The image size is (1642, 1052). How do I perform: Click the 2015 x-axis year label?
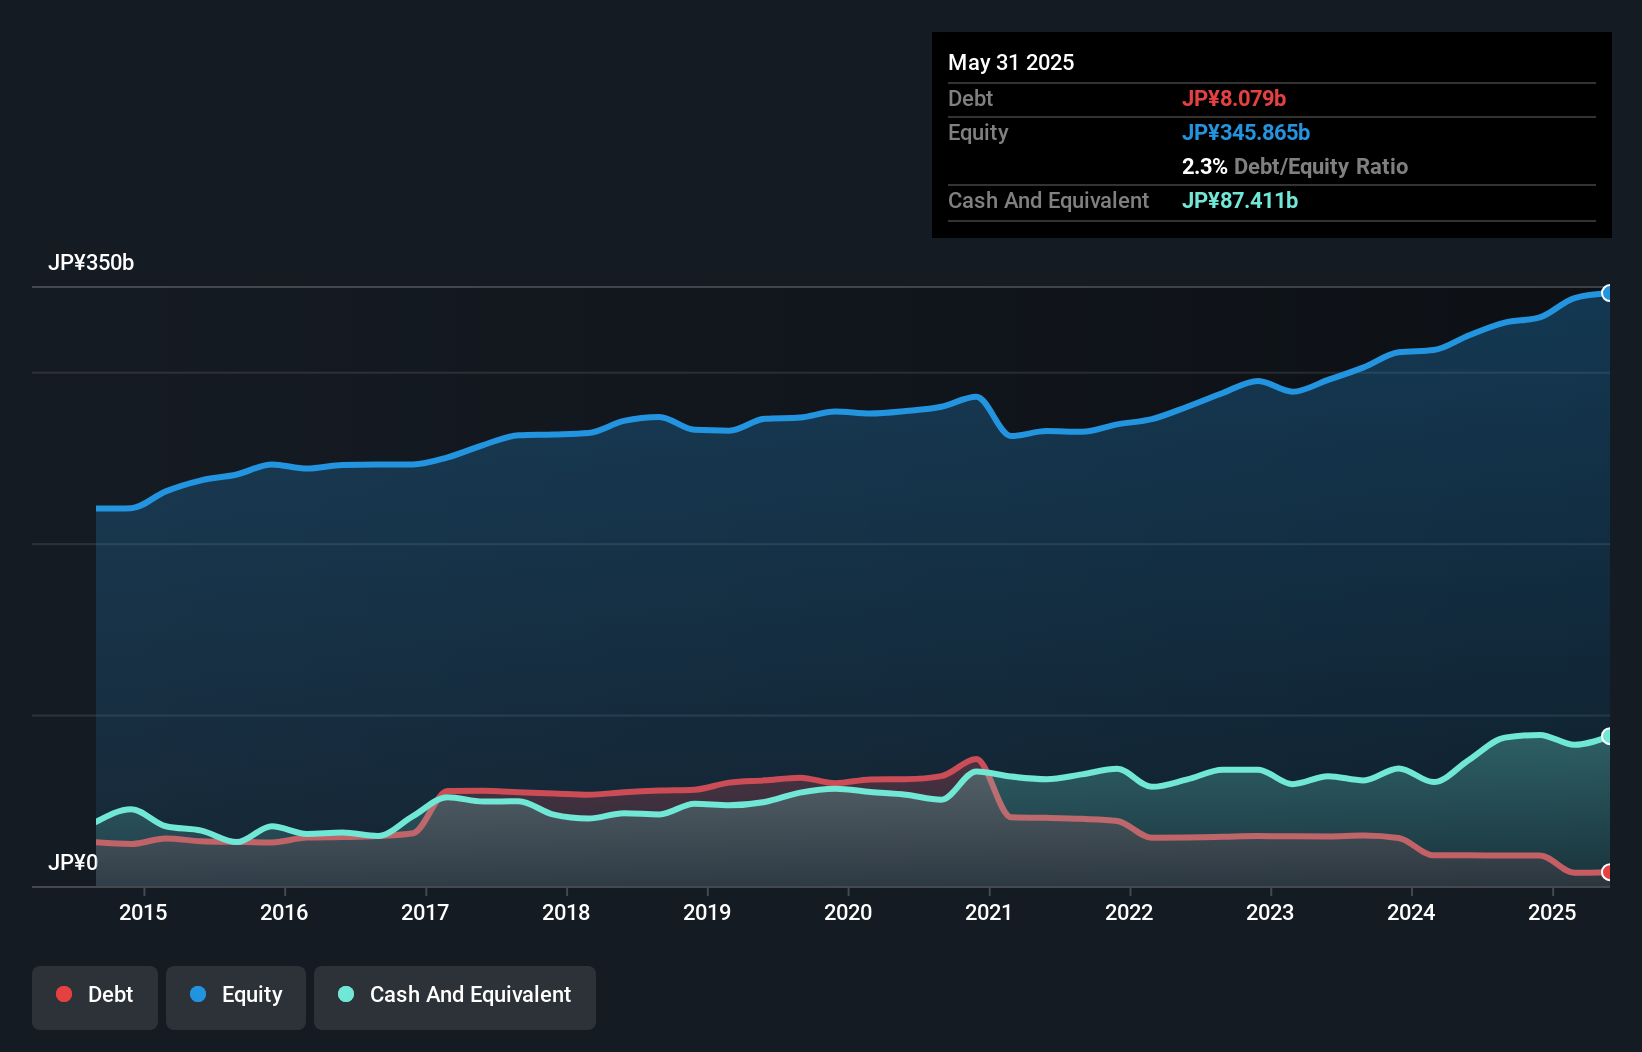pyautogui.click(x=143, y=912)
